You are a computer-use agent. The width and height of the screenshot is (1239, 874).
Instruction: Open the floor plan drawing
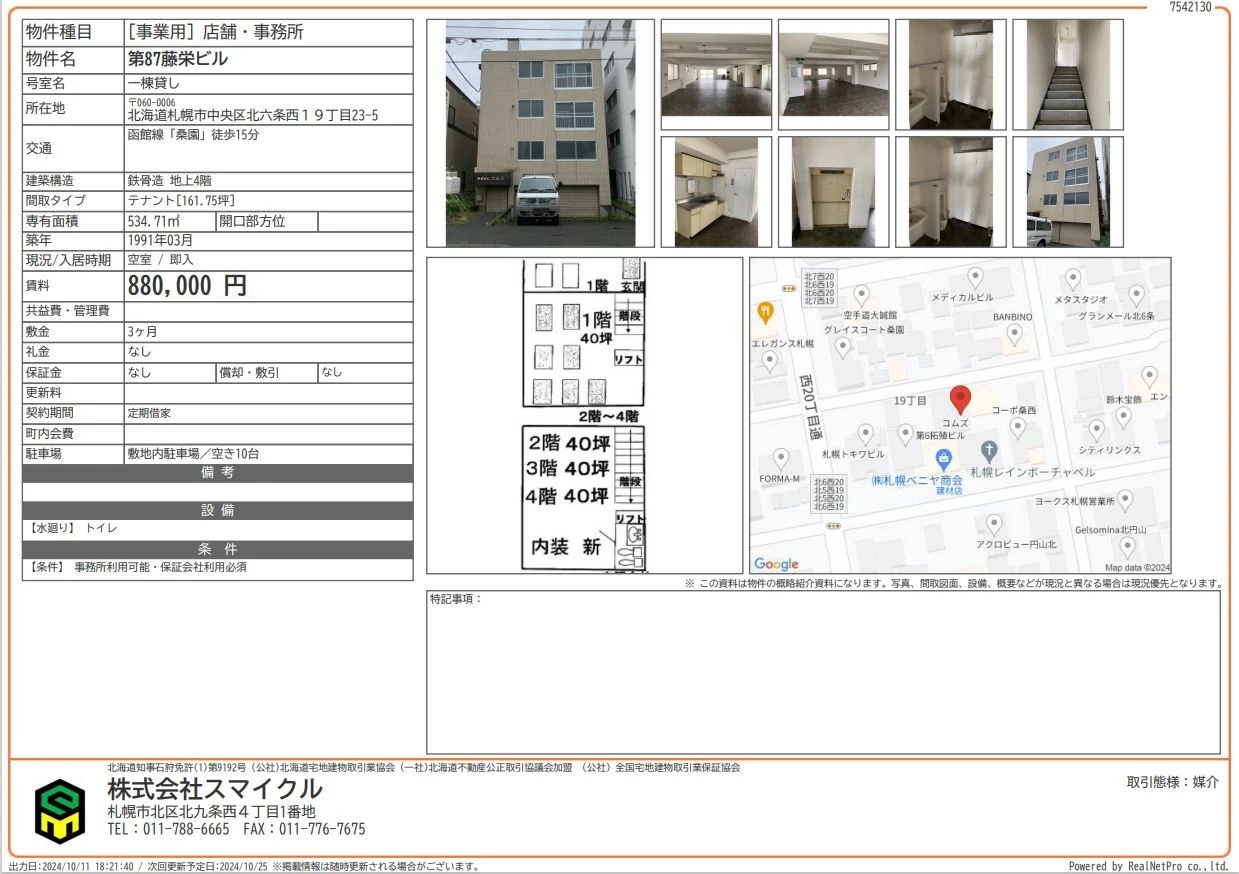click(584, 415)
